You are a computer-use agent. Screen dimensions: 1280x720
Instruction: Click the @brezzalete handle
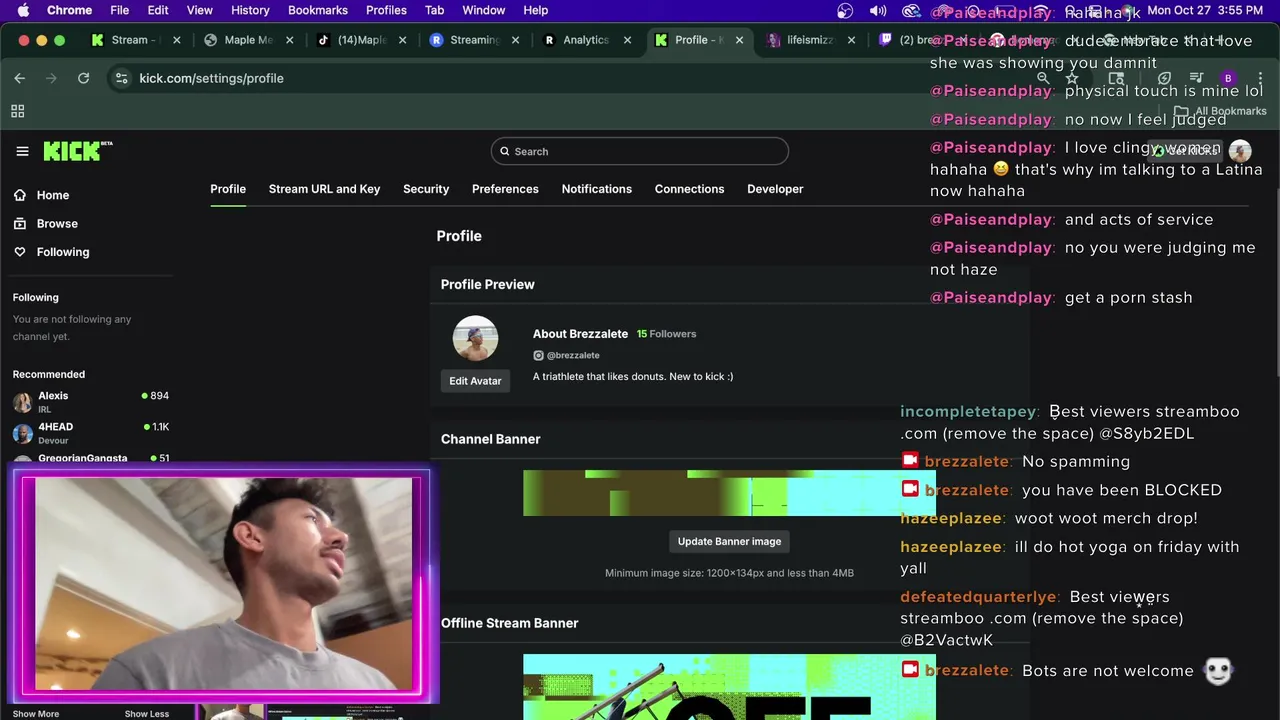pos(573,355)
